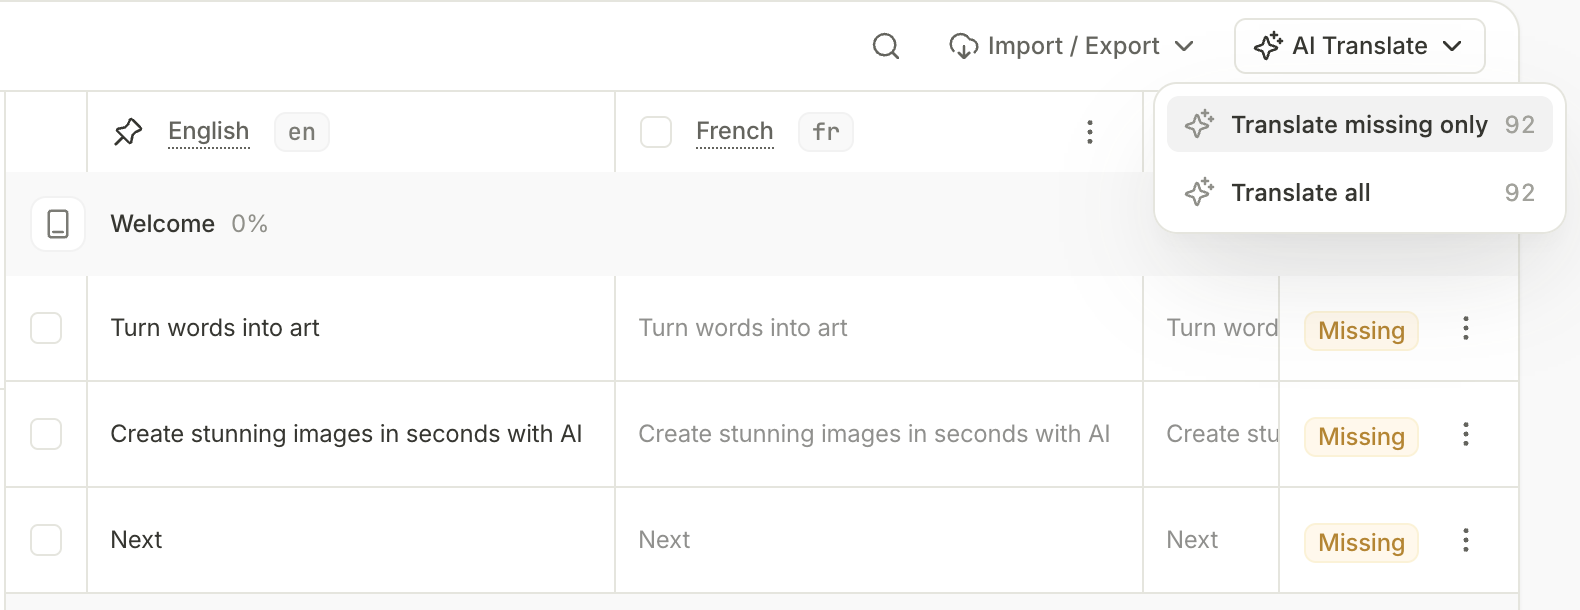Image resolution: width=1580 pixels, height=610 pixels.
Task: Click third-column cell 'Next'
Action: point(1211,540)
